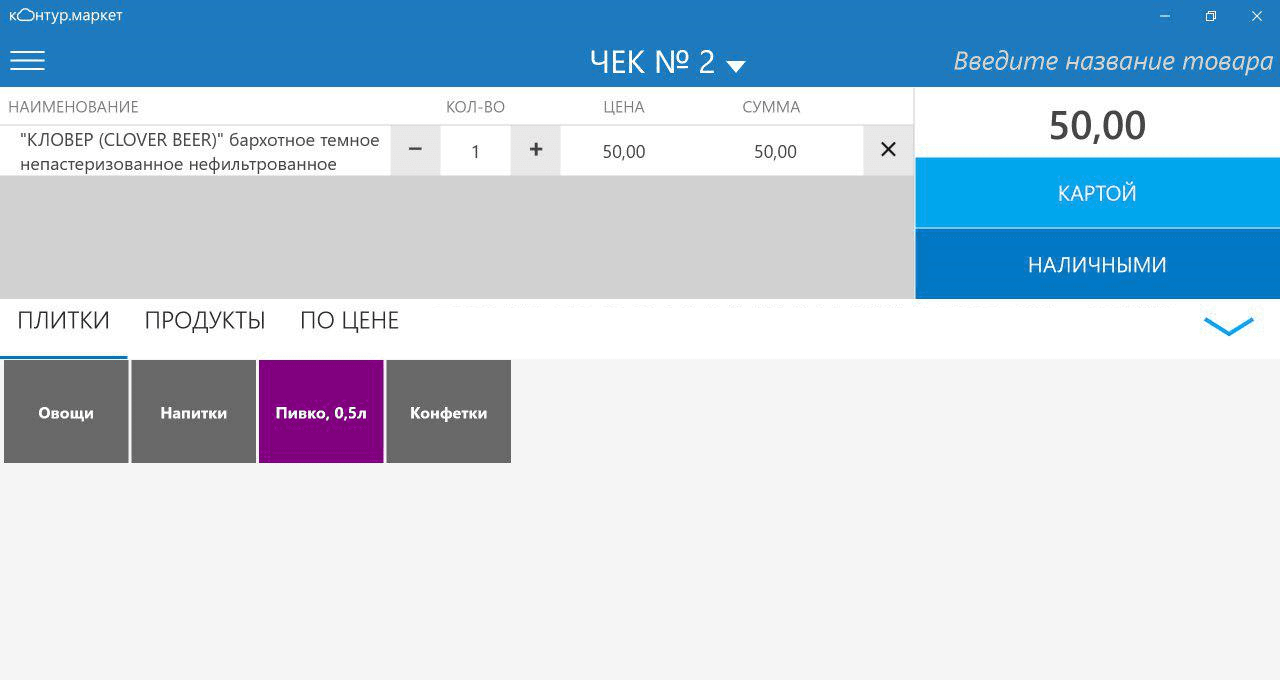Pay by card with КАРТОЙ

click(1097, 193)
